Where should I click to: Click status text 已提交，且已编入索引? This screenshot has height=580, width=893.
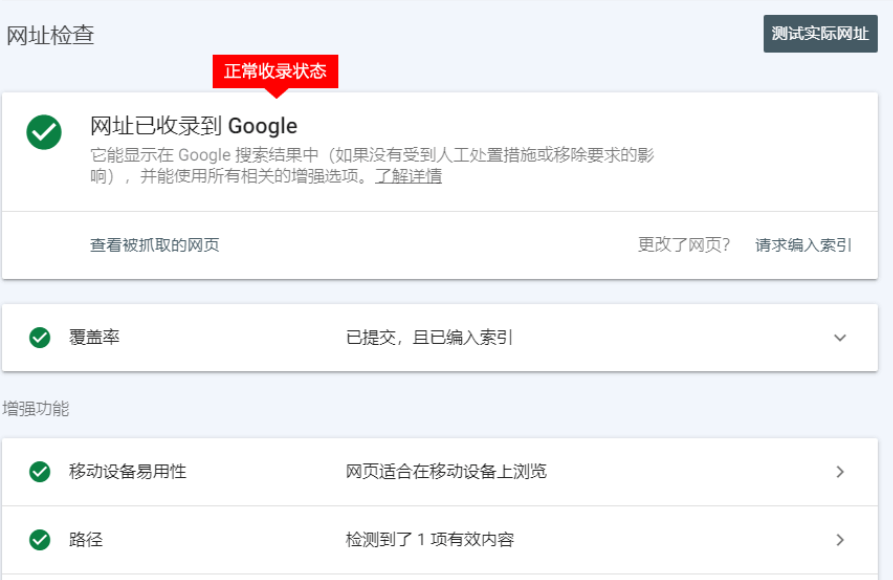click(x=429, y=338)
